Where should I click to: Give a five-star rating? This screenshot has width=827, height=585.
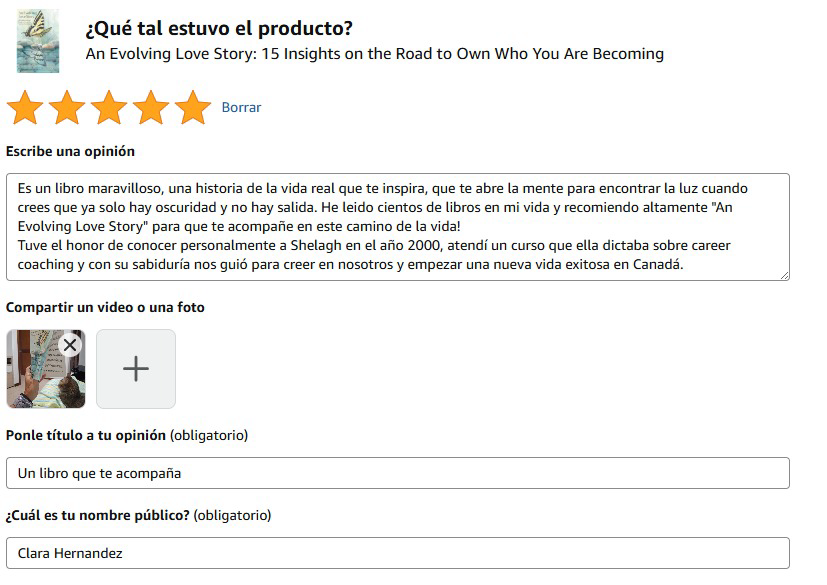pyautogui.click(x=193, y=107)
